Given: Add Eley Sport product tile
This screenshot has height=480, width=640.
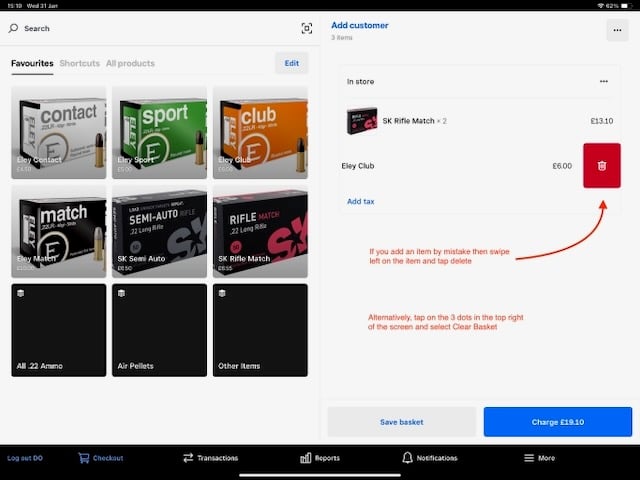Looking at the screenshot, I should 159,132.
